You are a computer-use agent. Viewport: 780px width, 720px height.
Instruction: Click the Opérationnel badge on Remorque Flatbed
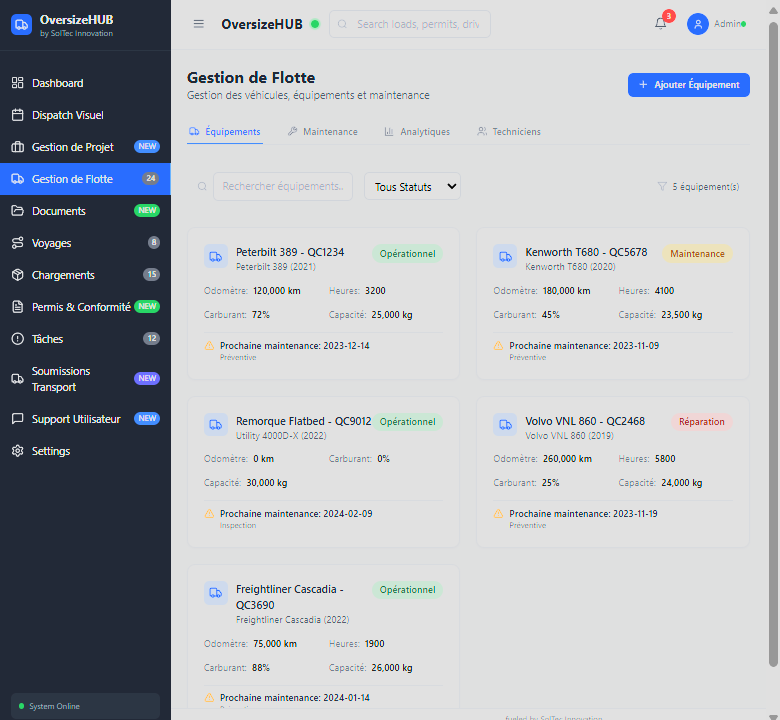click(x=407, y=421)
